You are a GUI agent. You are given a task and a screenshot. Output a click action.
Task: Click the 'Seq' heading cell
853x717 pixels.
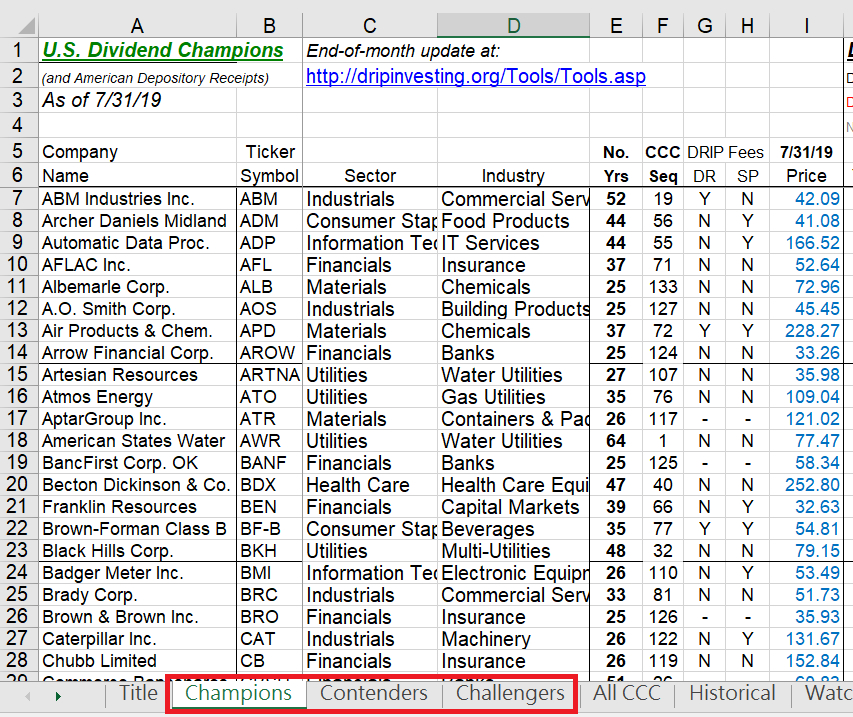[663, 176]
